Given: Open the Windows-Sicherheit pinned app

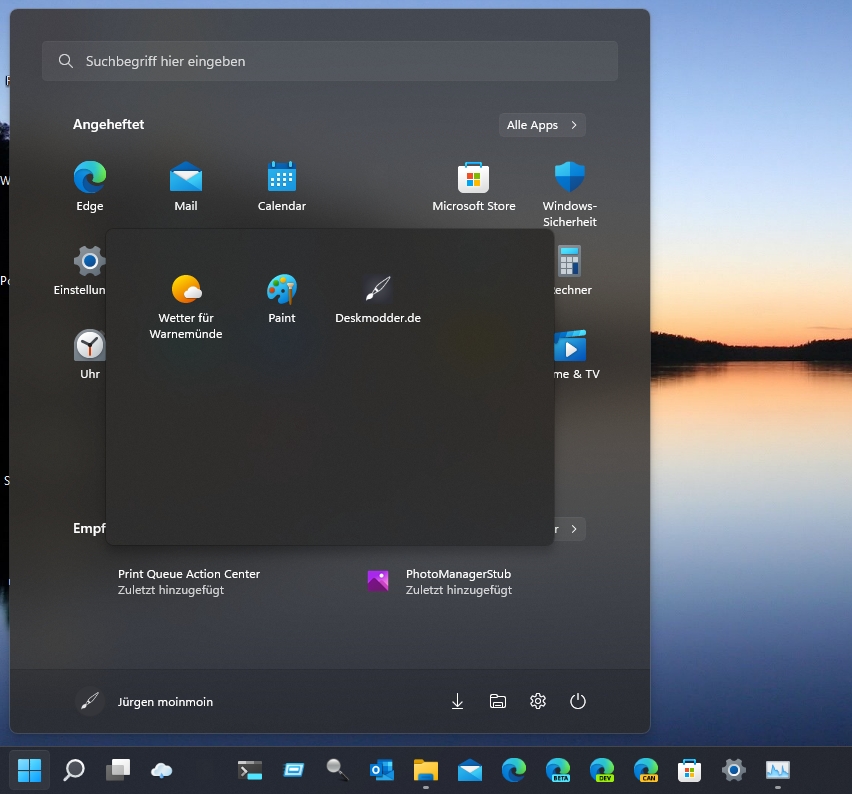Looking at the screenshot, I should (x=569, y=193).
